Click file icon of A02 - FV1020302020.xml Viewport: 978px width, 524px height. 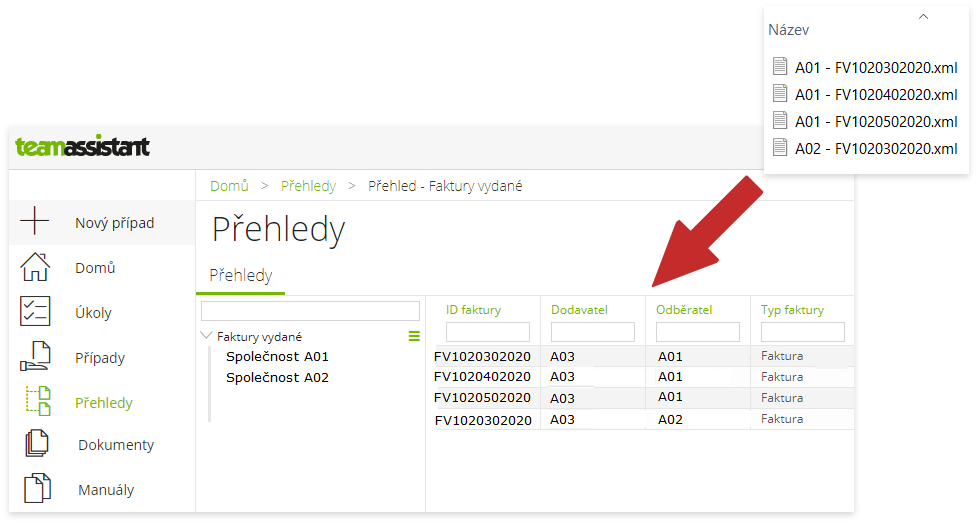click(780, 147)
